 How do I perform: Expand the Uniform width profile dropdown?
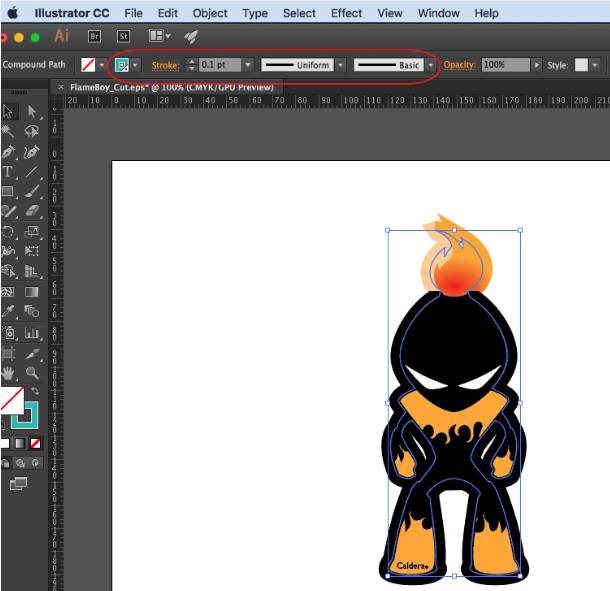[340, 65]
